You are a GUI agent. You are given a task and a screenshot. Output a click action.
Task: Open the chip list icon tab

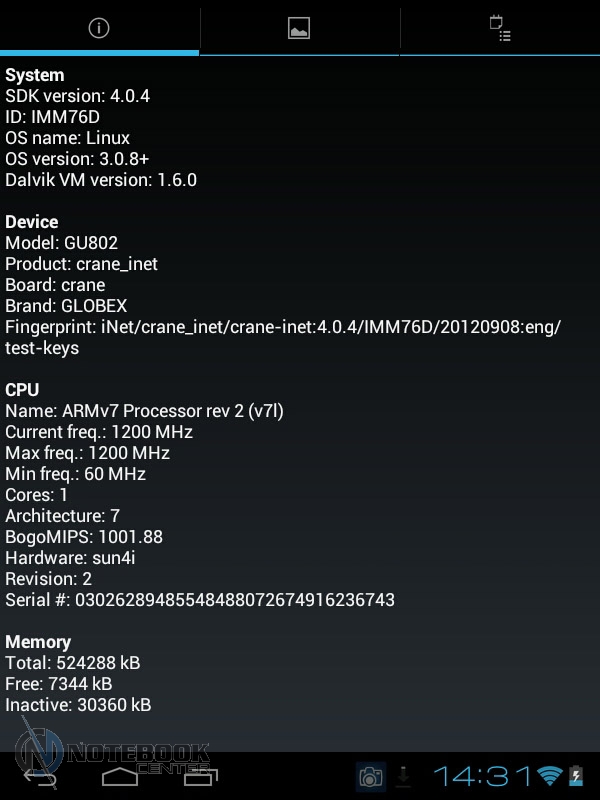pos(500,28)
